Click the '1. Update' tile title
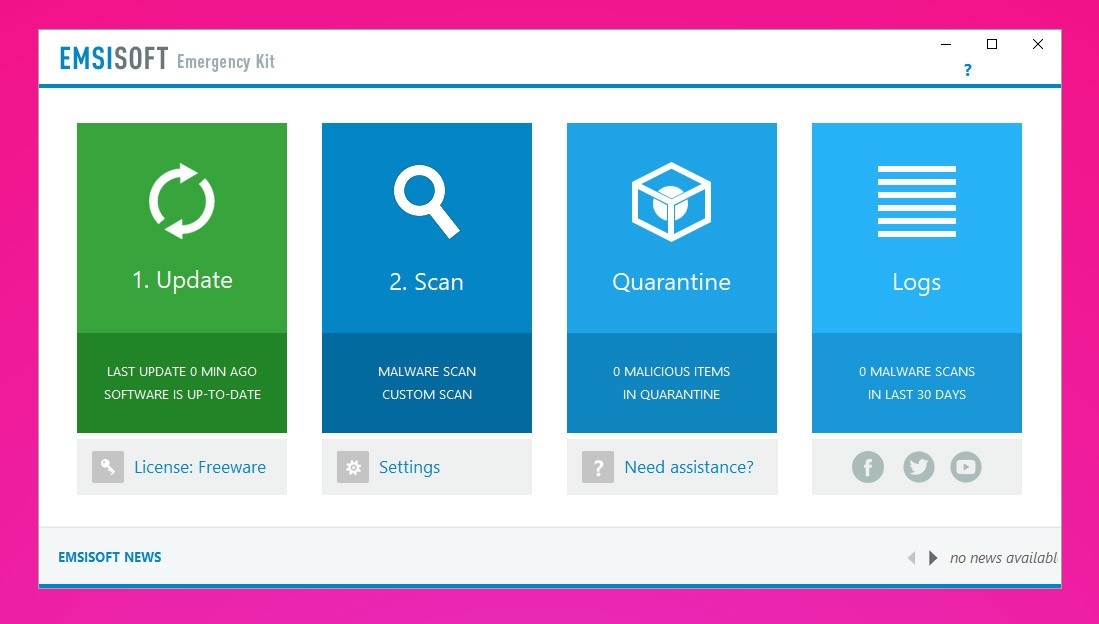This screenshot has height=624, width=1099. click(x=182, y=280)
